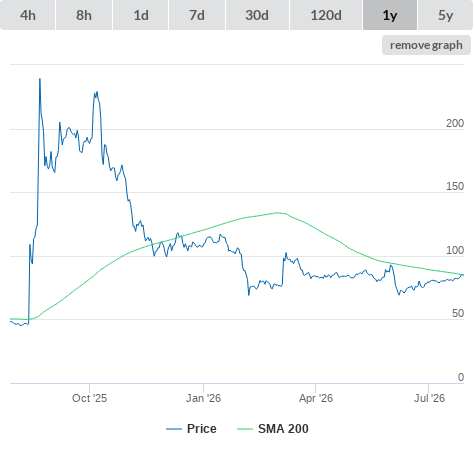Image resolution: width=474 pixels, height=455 pixels.
Task: Open the 7d chart range
Action: [x=197, y=15]
